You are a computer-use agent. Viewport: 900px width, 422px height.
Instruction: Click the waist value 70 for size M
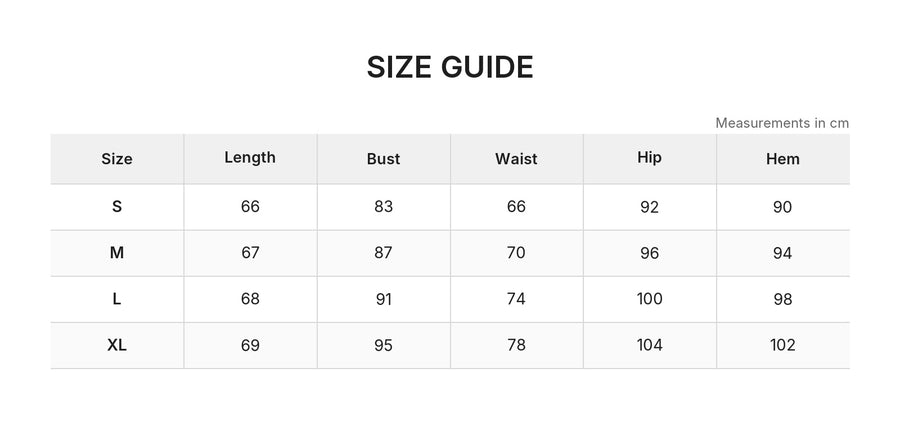(516, 253)
